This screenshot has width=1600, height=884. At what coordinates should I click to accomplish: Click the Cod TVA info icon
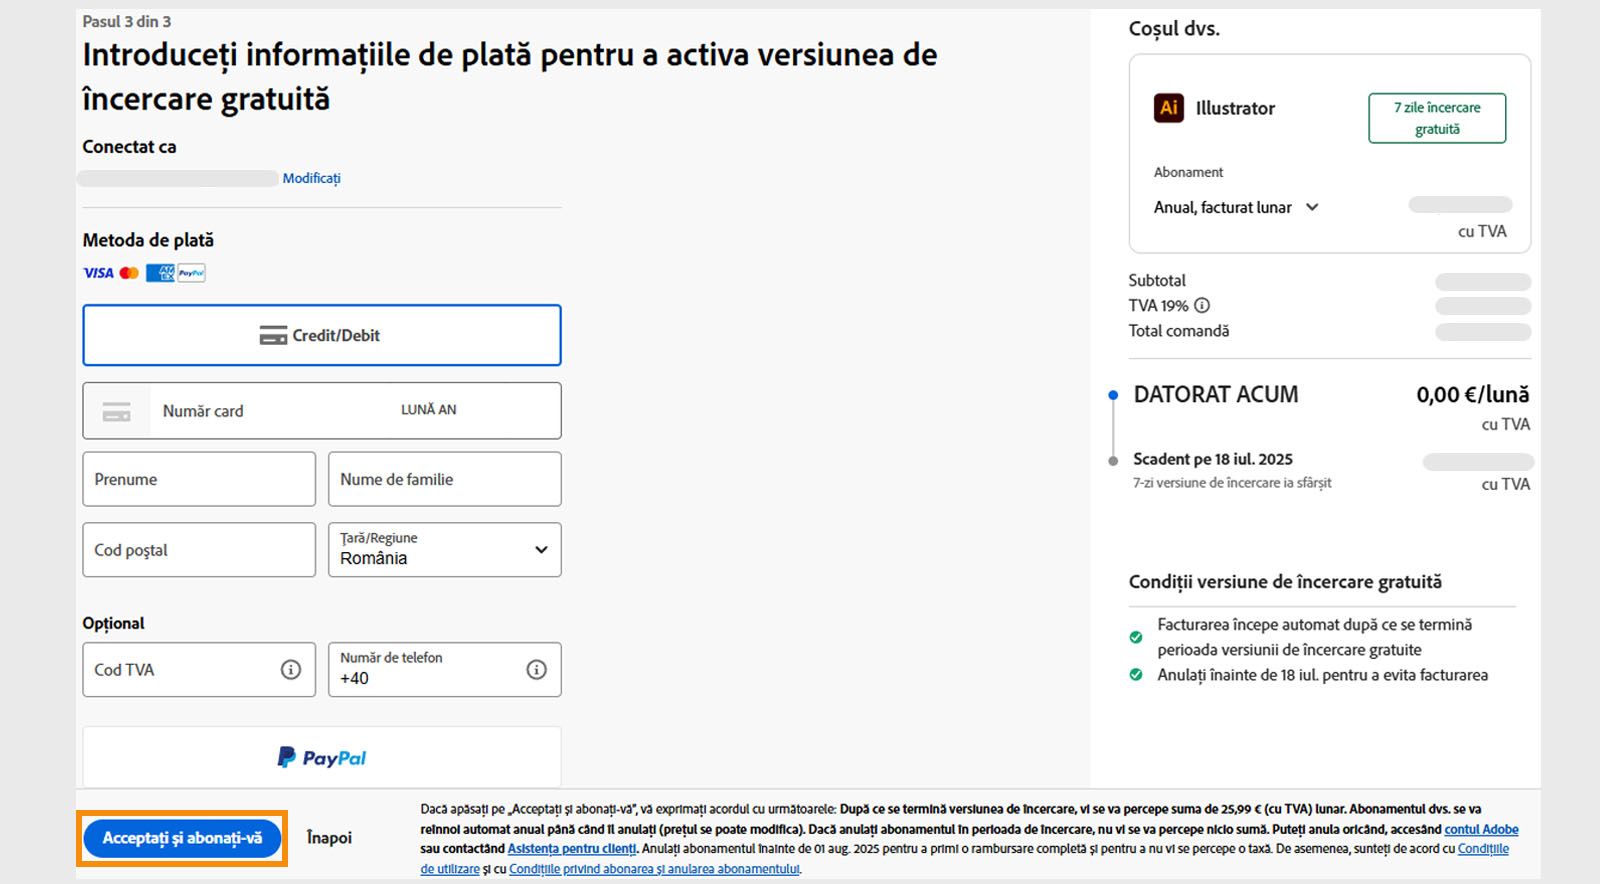(290, 670)
